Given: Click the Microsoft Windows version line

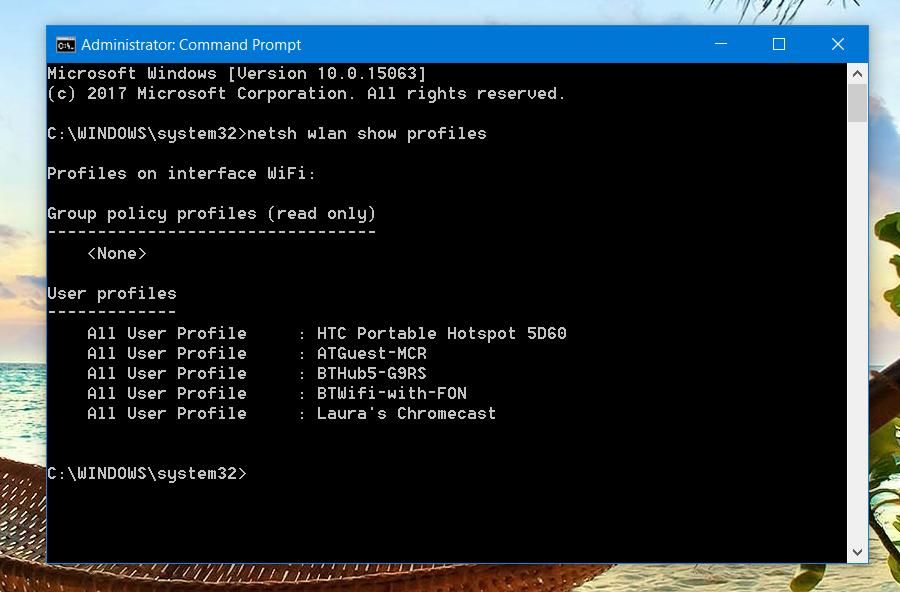Looking at the screenshot, I should click(x=236, y=73).
